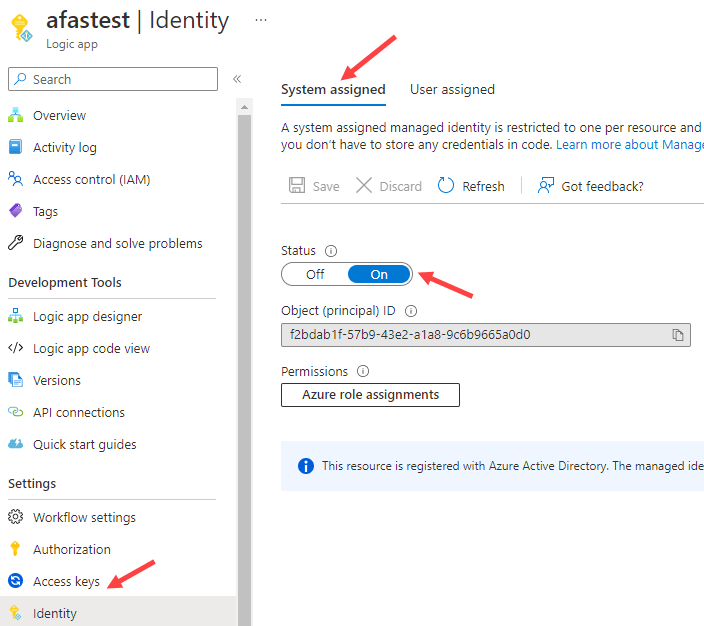The height and width of the screenshot is (626, 704).
Task: Click the Discard label in the toolbar
Action: [400, 186]
